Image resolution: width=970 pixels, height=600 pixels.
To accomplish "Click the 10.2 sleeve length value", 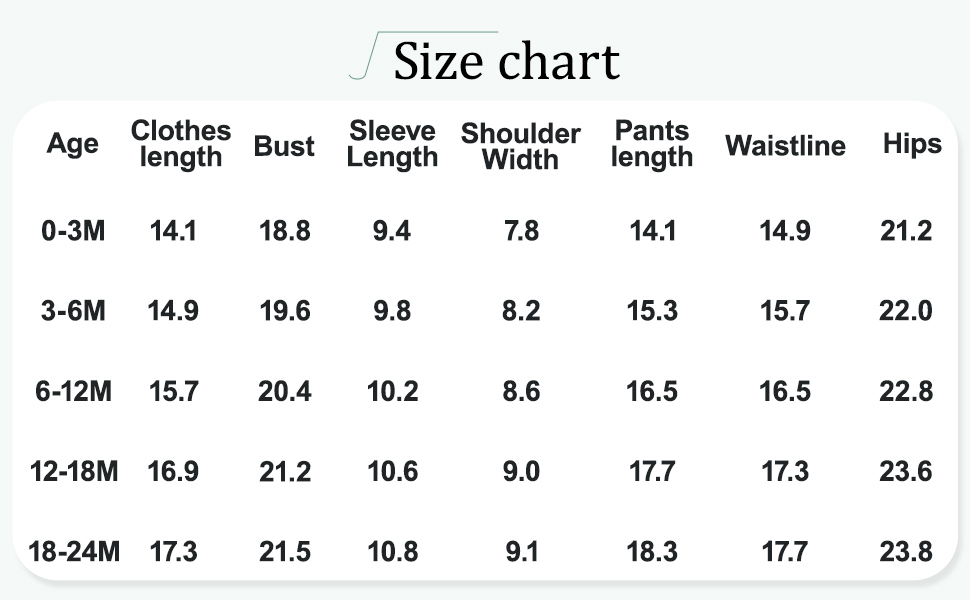I will pos(392,391).
